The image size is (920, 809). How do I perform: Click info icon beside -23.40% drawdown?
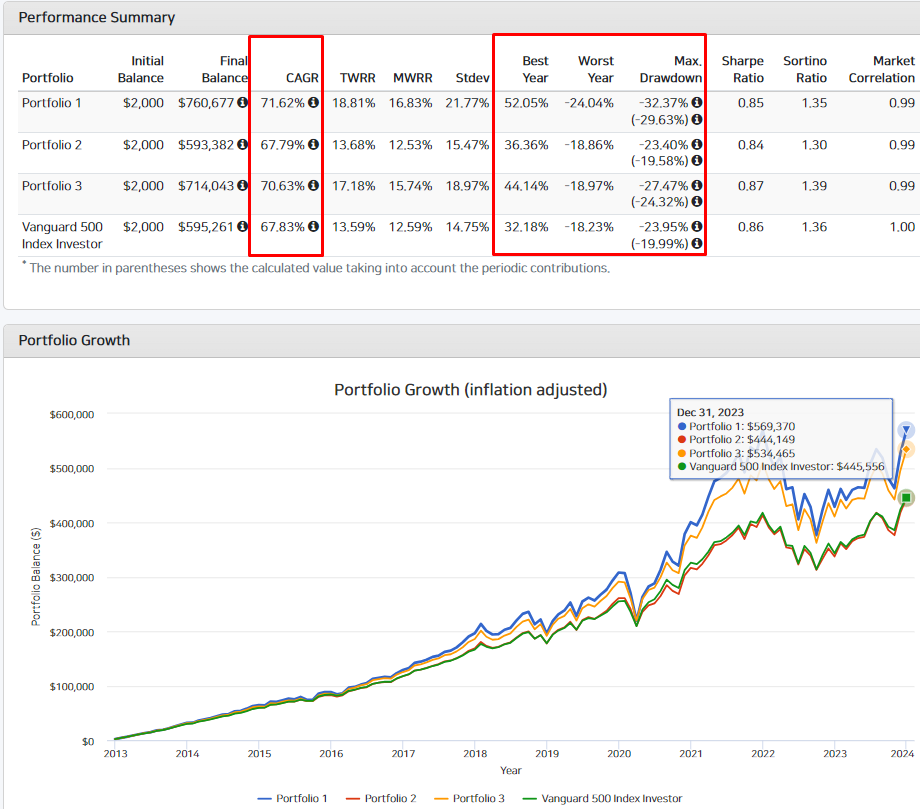pyautogui.click(x=696, y=144)
